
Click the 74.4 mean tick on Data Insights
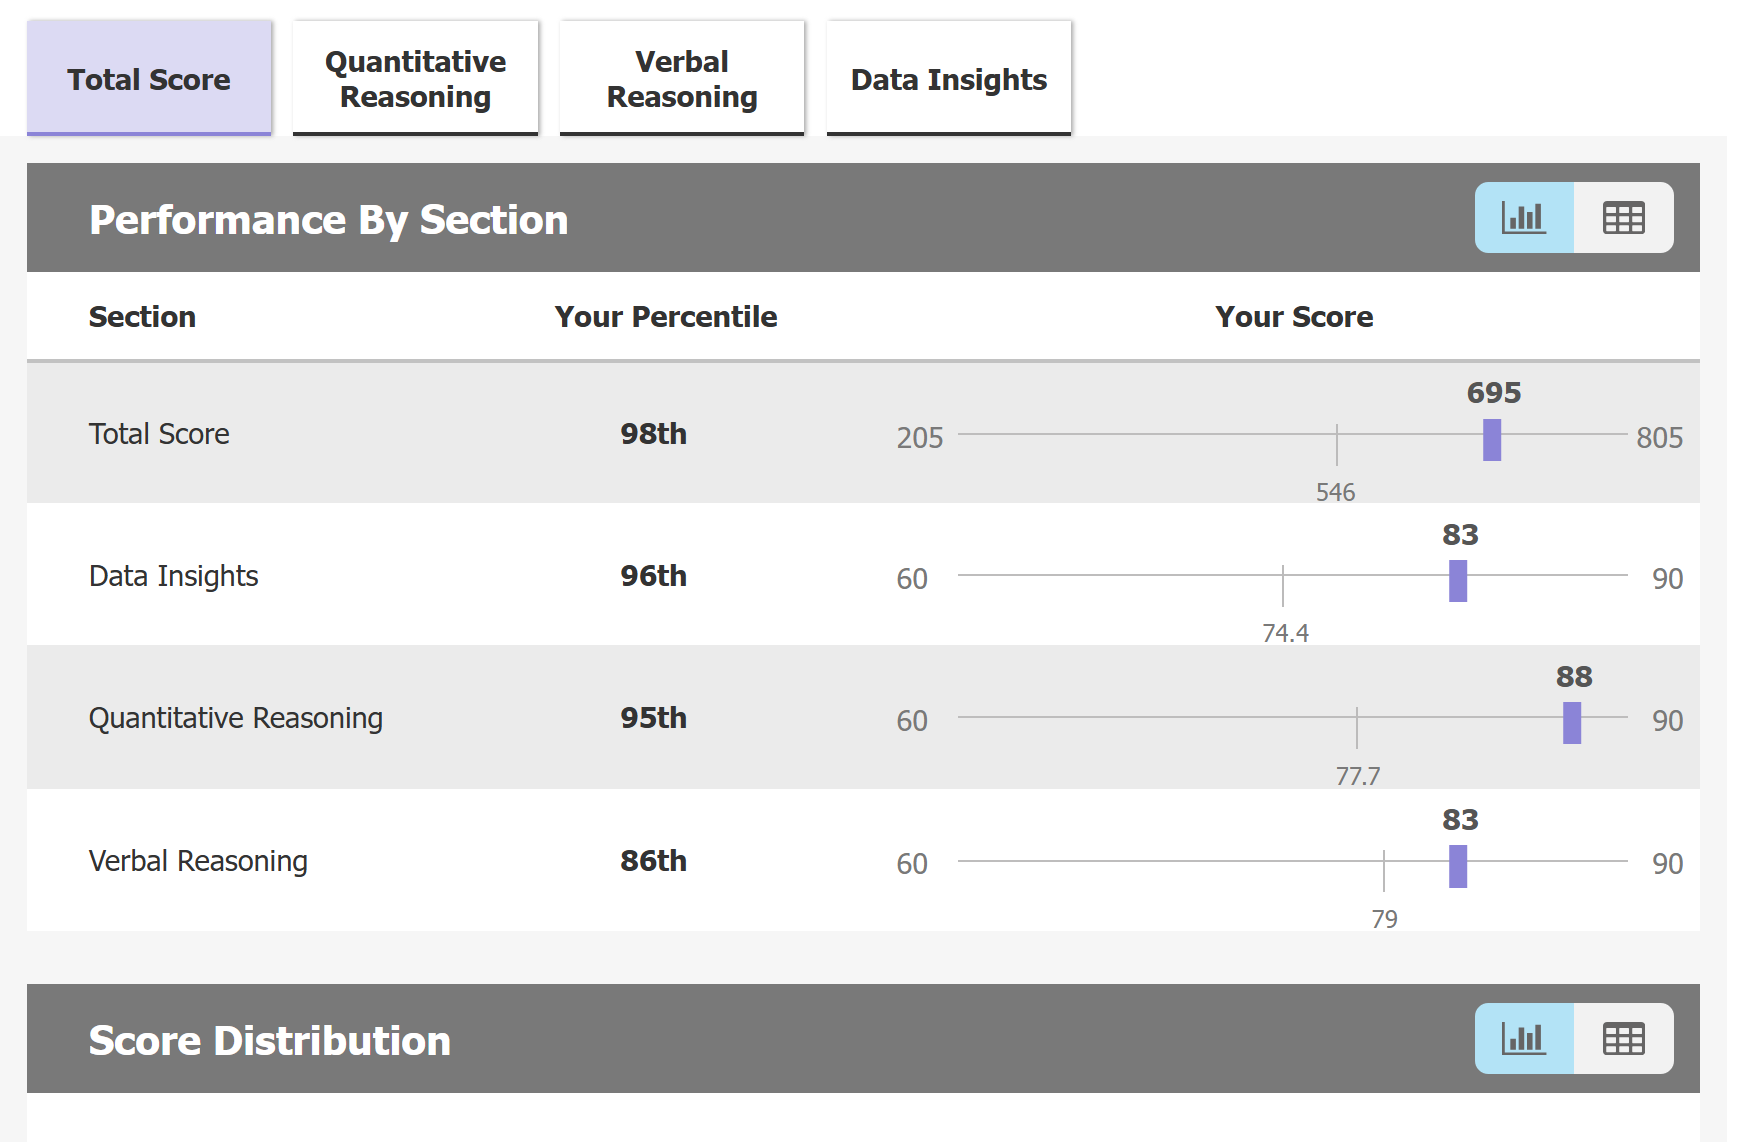pos(1283,585)
